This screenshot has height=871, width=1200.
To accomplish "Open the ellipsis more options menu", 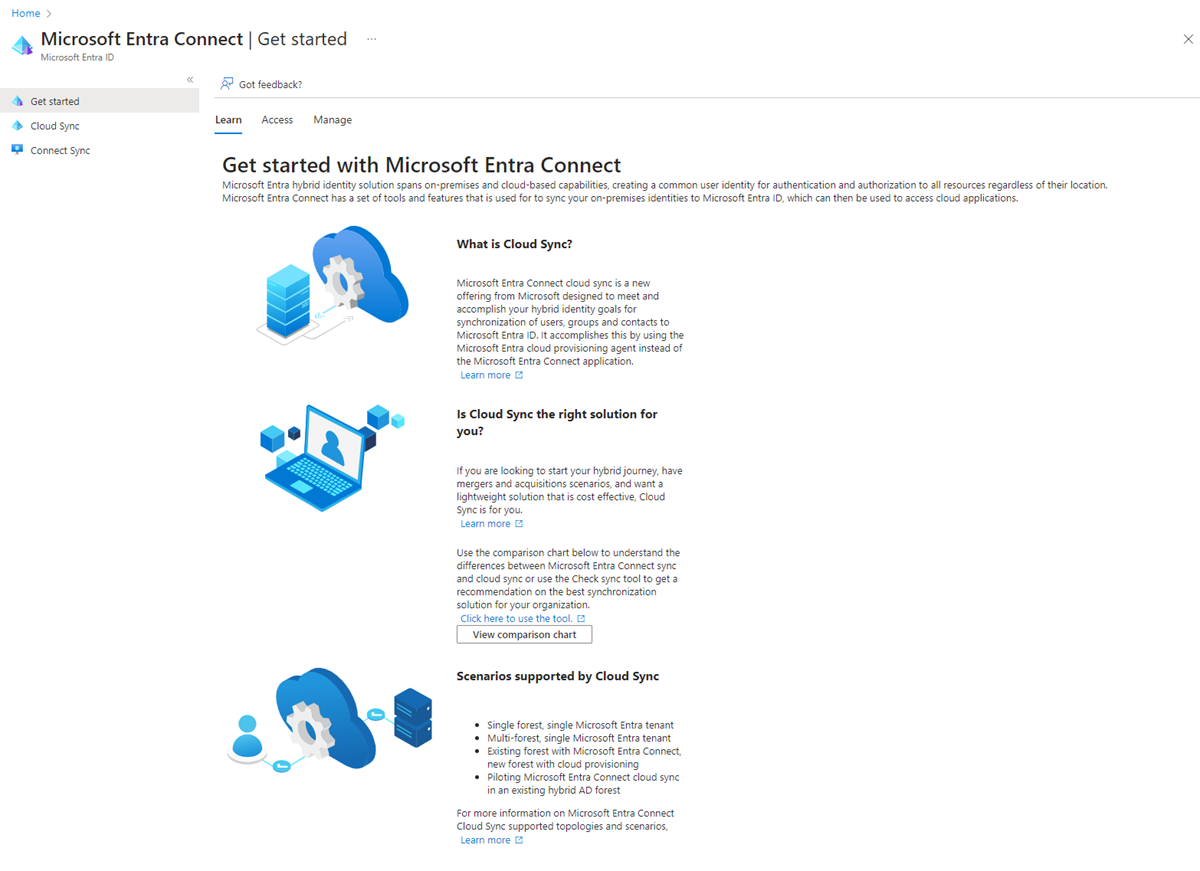I will (x=371, y=39).
